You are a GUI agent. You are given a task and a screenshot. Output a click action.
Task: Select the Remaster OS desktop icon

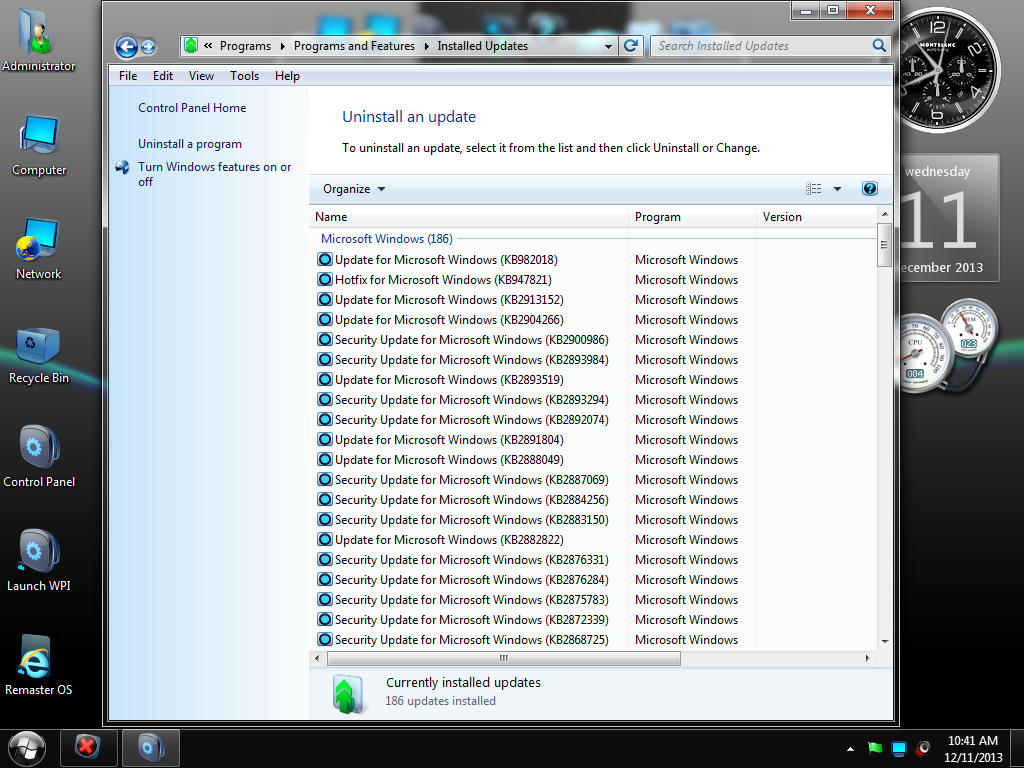point(39,664)
